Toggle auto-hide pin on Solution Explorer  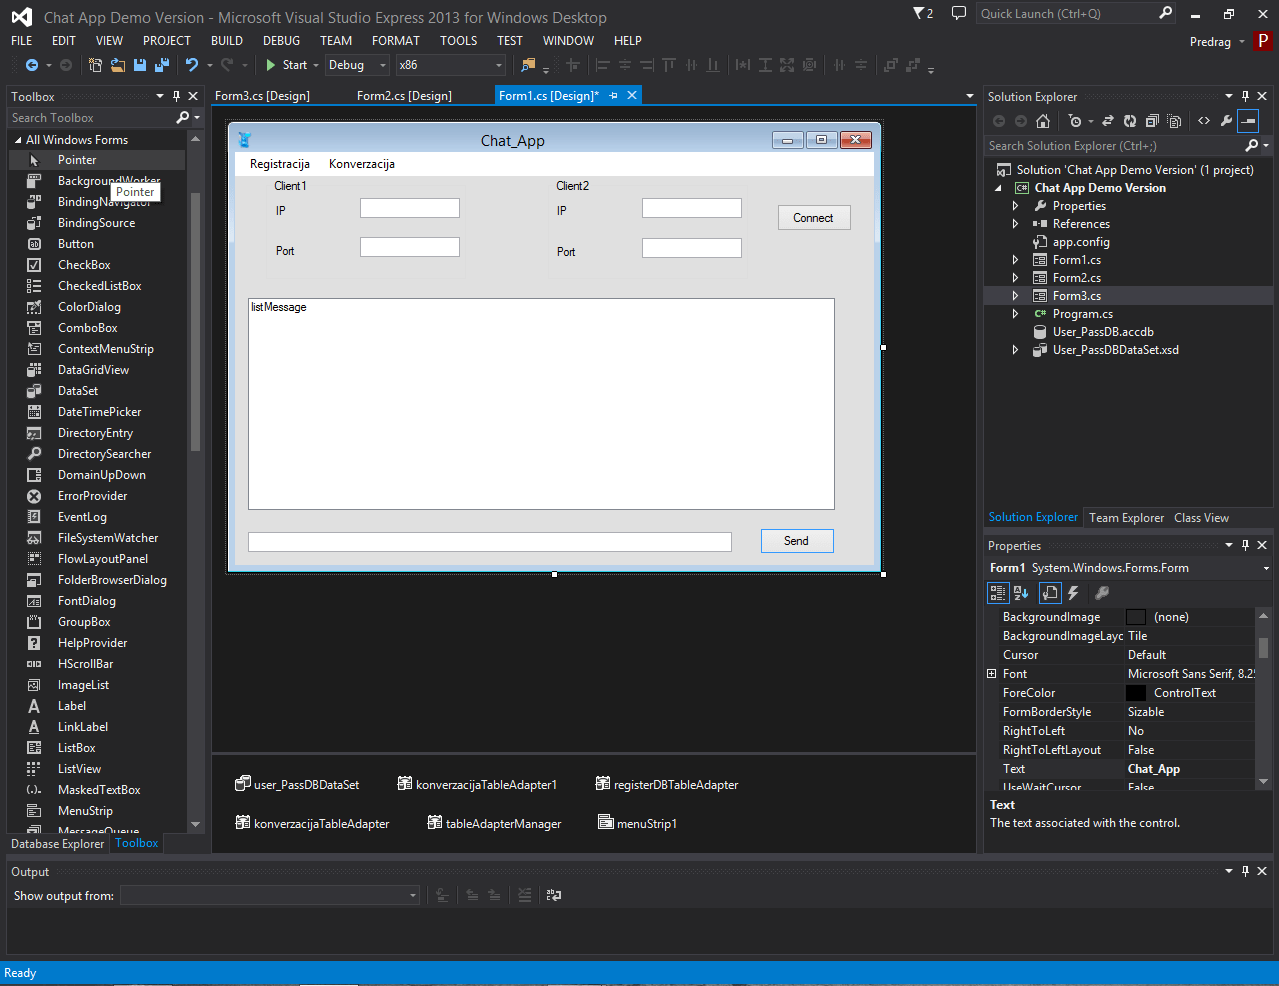pos(1246,97)
